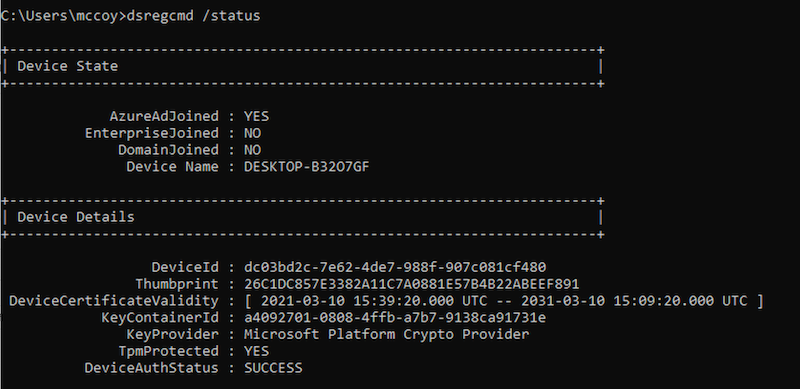Click the KeyContainerId GUID value
800x389 pixels.
tap(395, 318)
